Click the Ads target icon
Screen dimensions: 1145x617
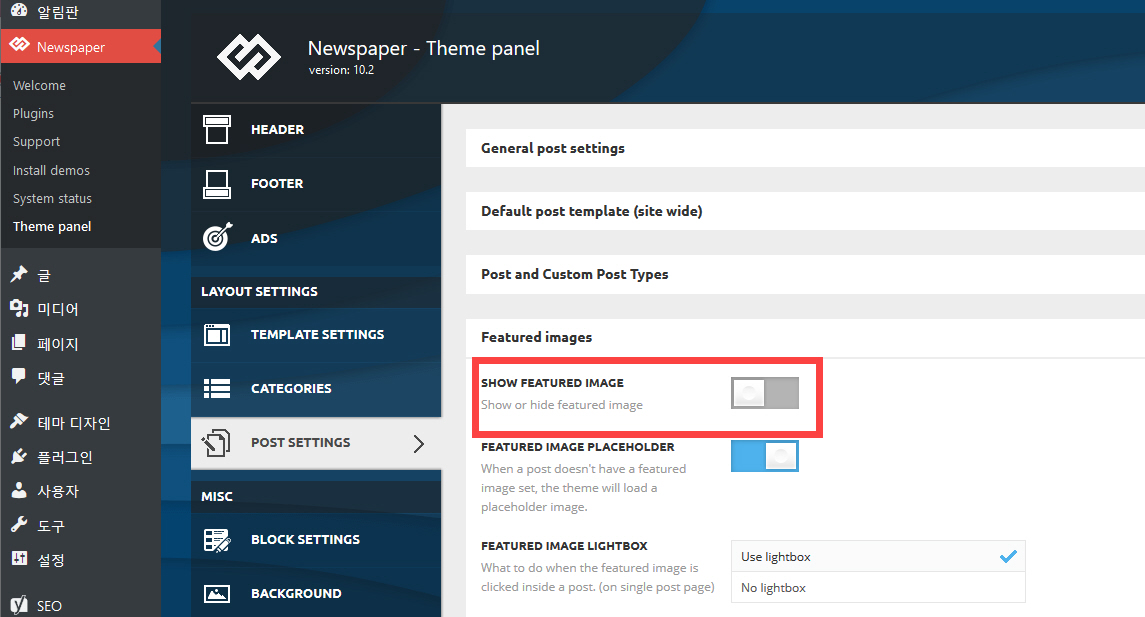218,237
